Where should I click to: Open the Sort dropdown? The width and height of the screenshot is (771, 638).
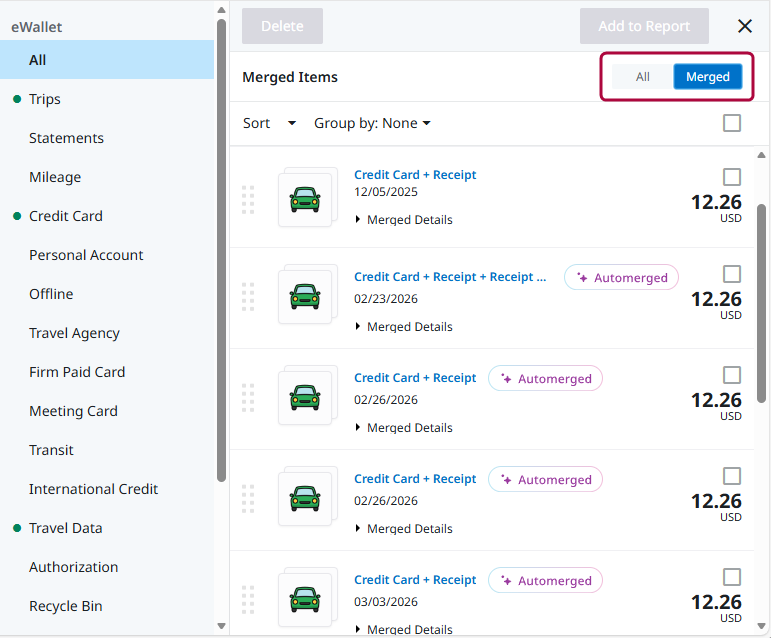click(x=269, y=123)
